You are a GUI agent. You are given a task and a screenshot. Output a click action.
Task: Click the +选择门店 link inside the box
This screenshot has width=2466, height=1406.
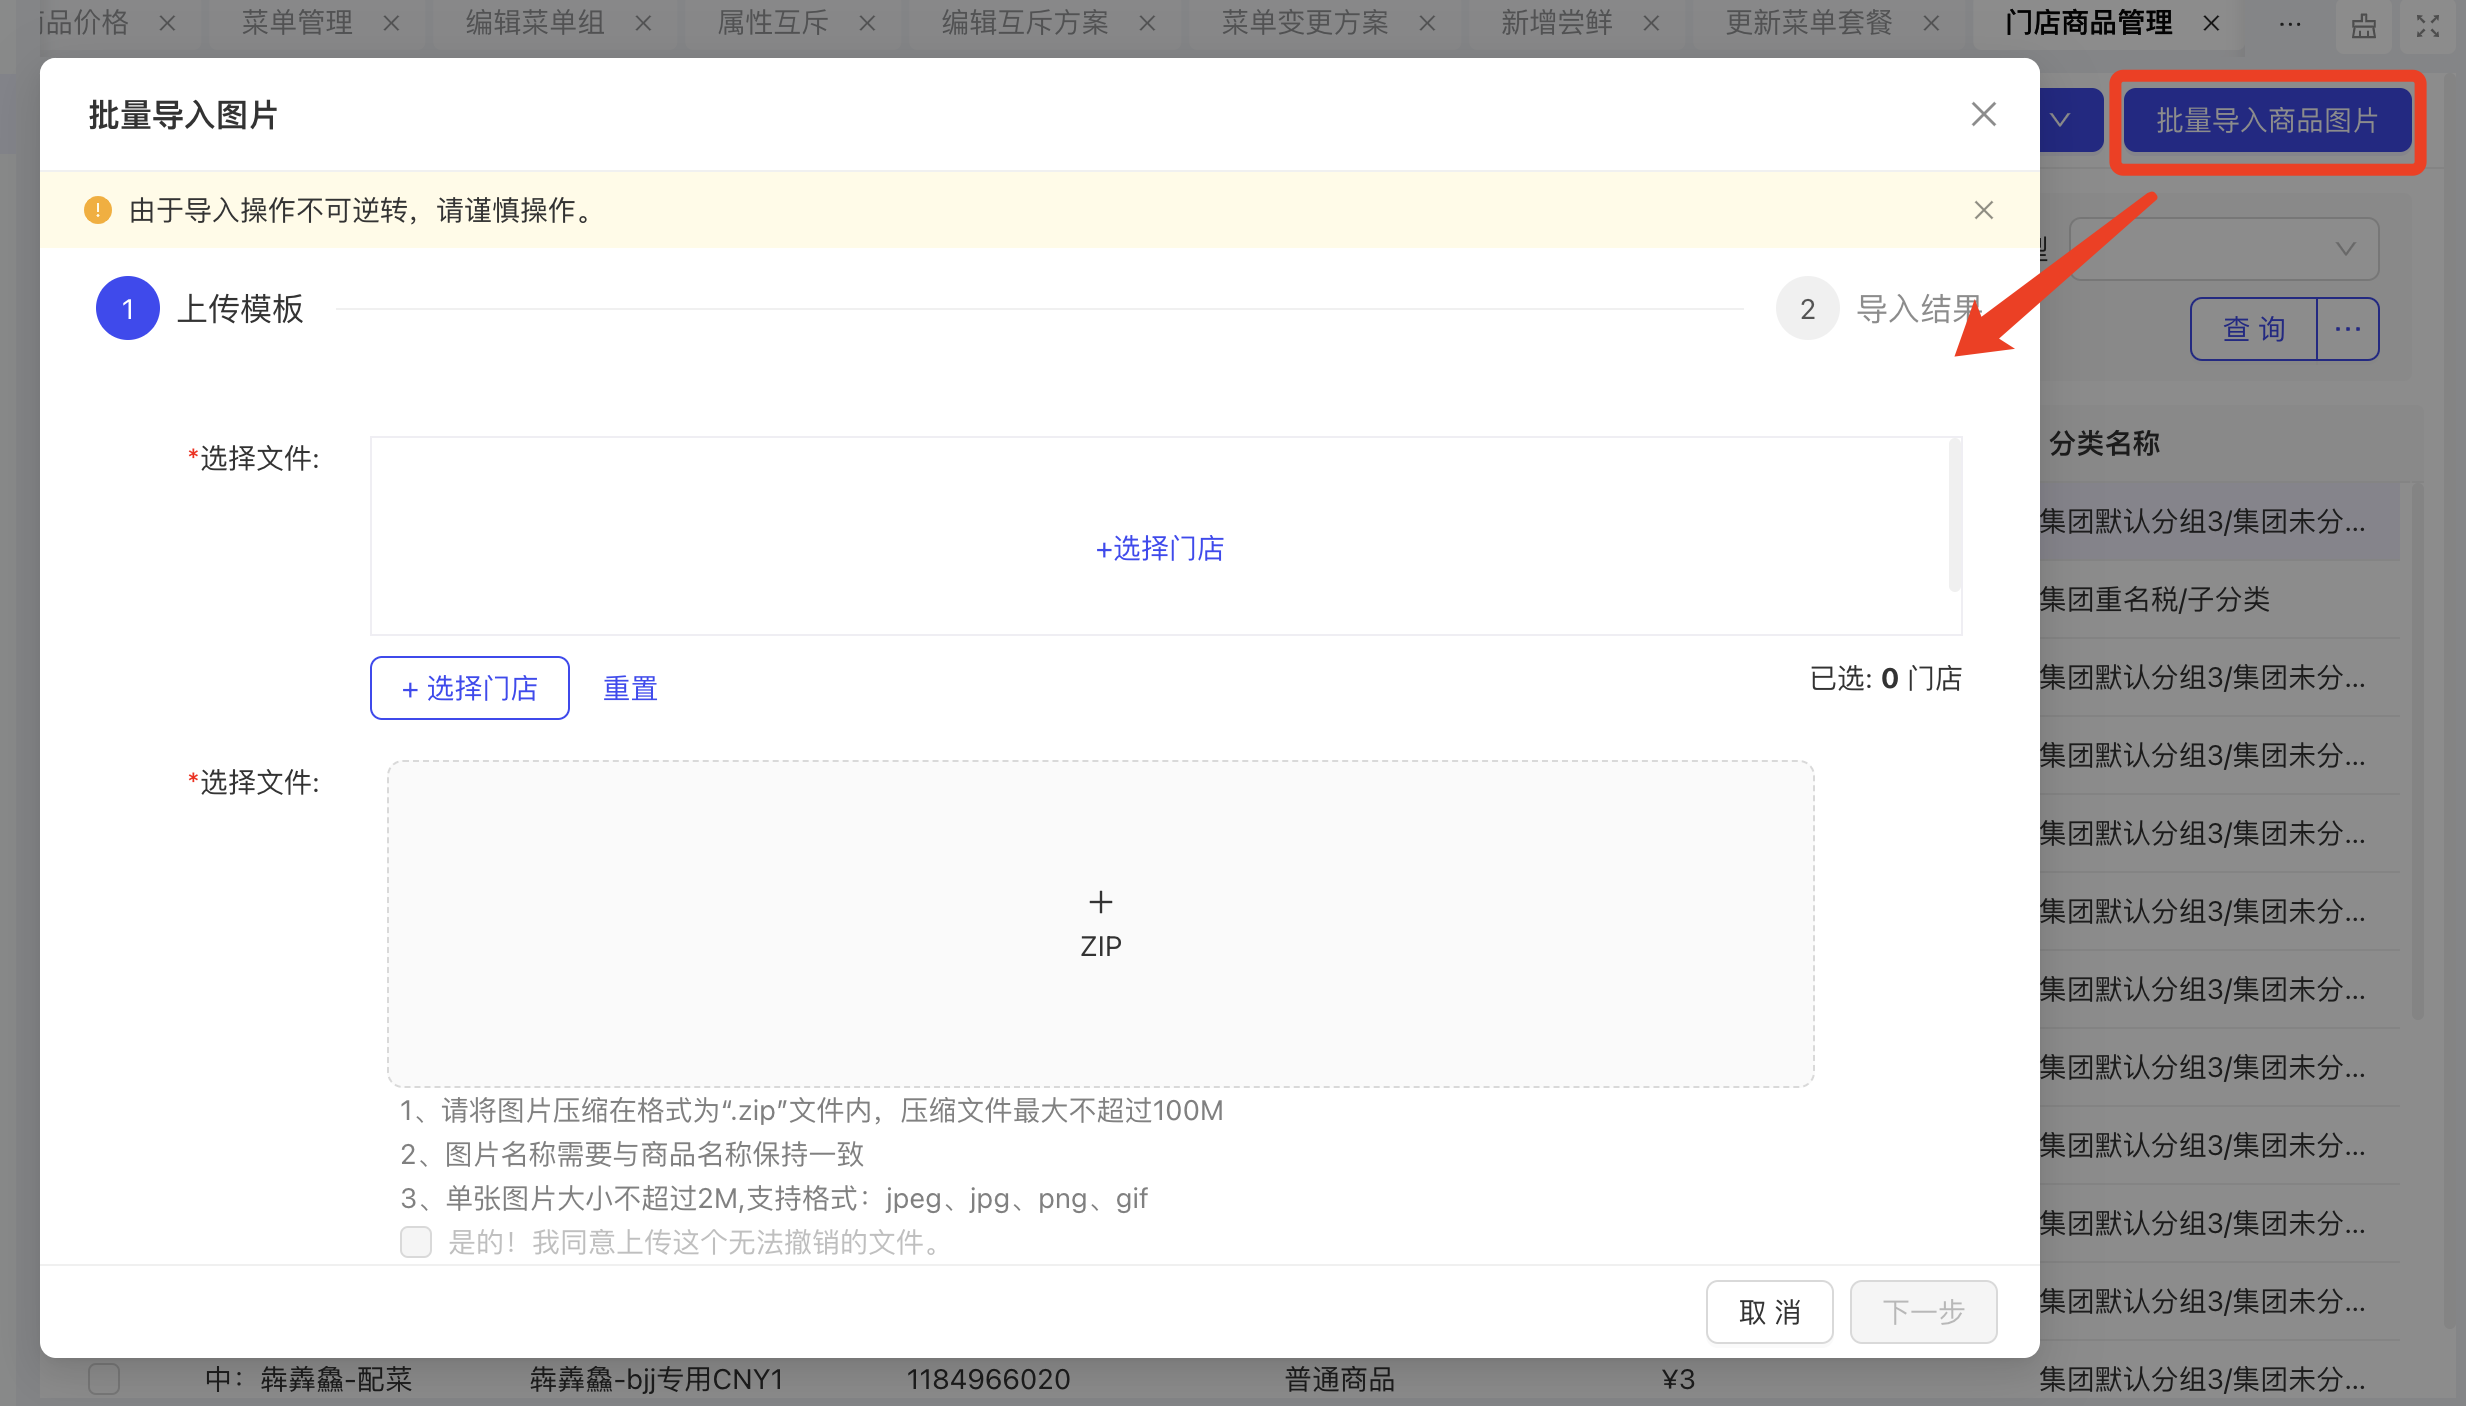(x=1160, y=548)
